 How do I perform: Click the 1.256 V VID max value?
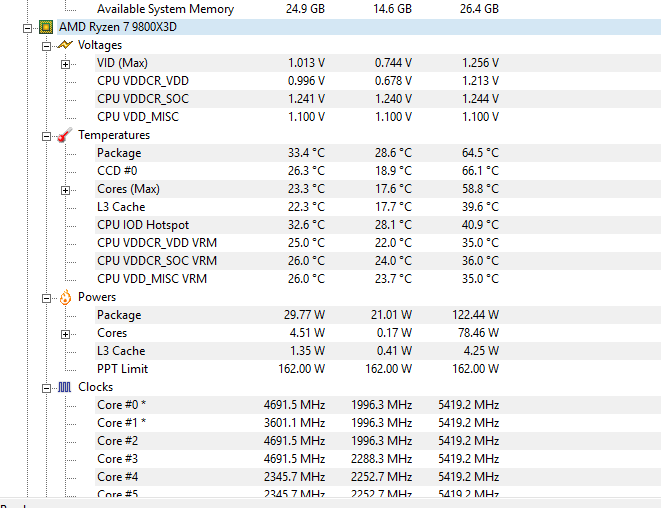(481, 63)
